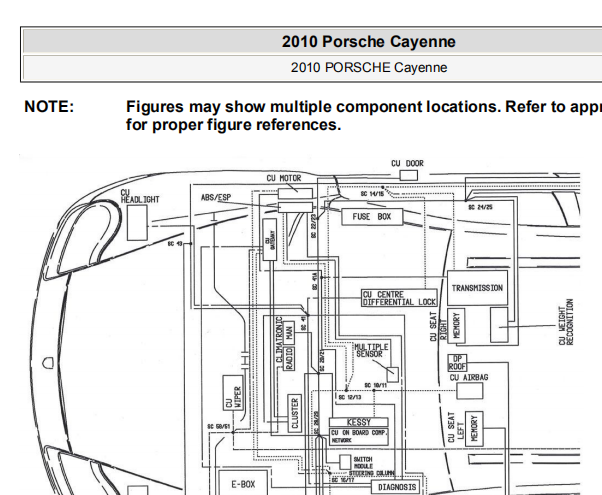The height and width of the screenshot is (495, 602).
Task: Click the KESSY box
Action: click(358, 422)
